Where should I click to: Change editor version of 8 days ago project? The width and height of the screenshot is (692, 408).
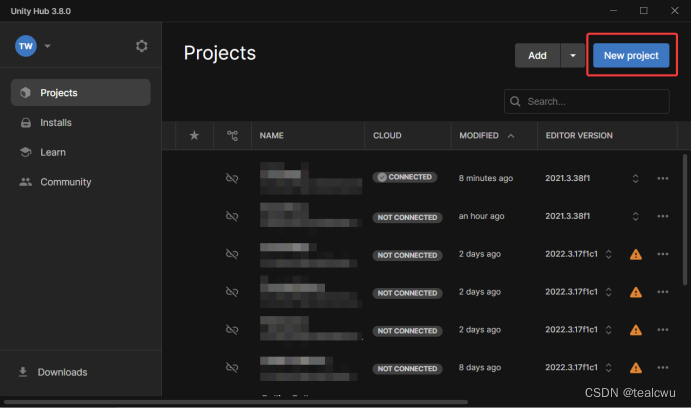(x=609, y=367)
